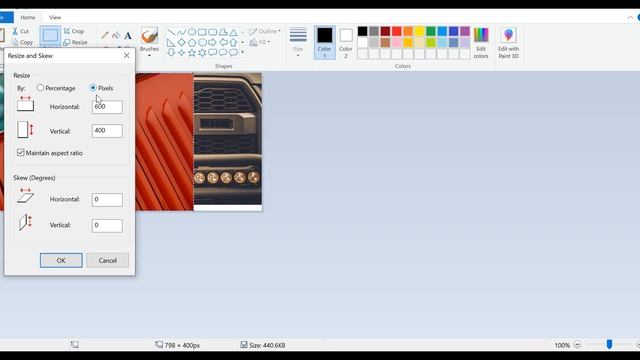Close the Resize and Skew dialog
Screen dimensions: 640x360
(x=127, y=56)
